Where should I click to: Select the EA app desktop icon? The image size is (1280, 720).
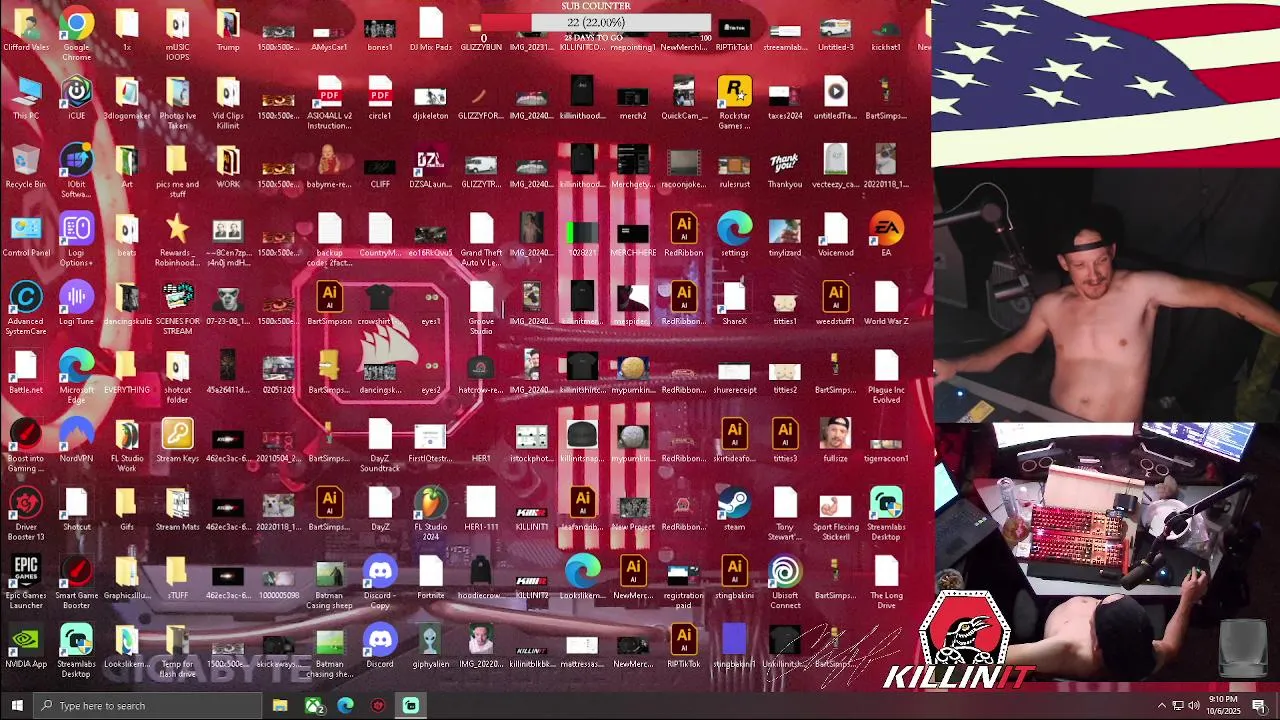886,229
